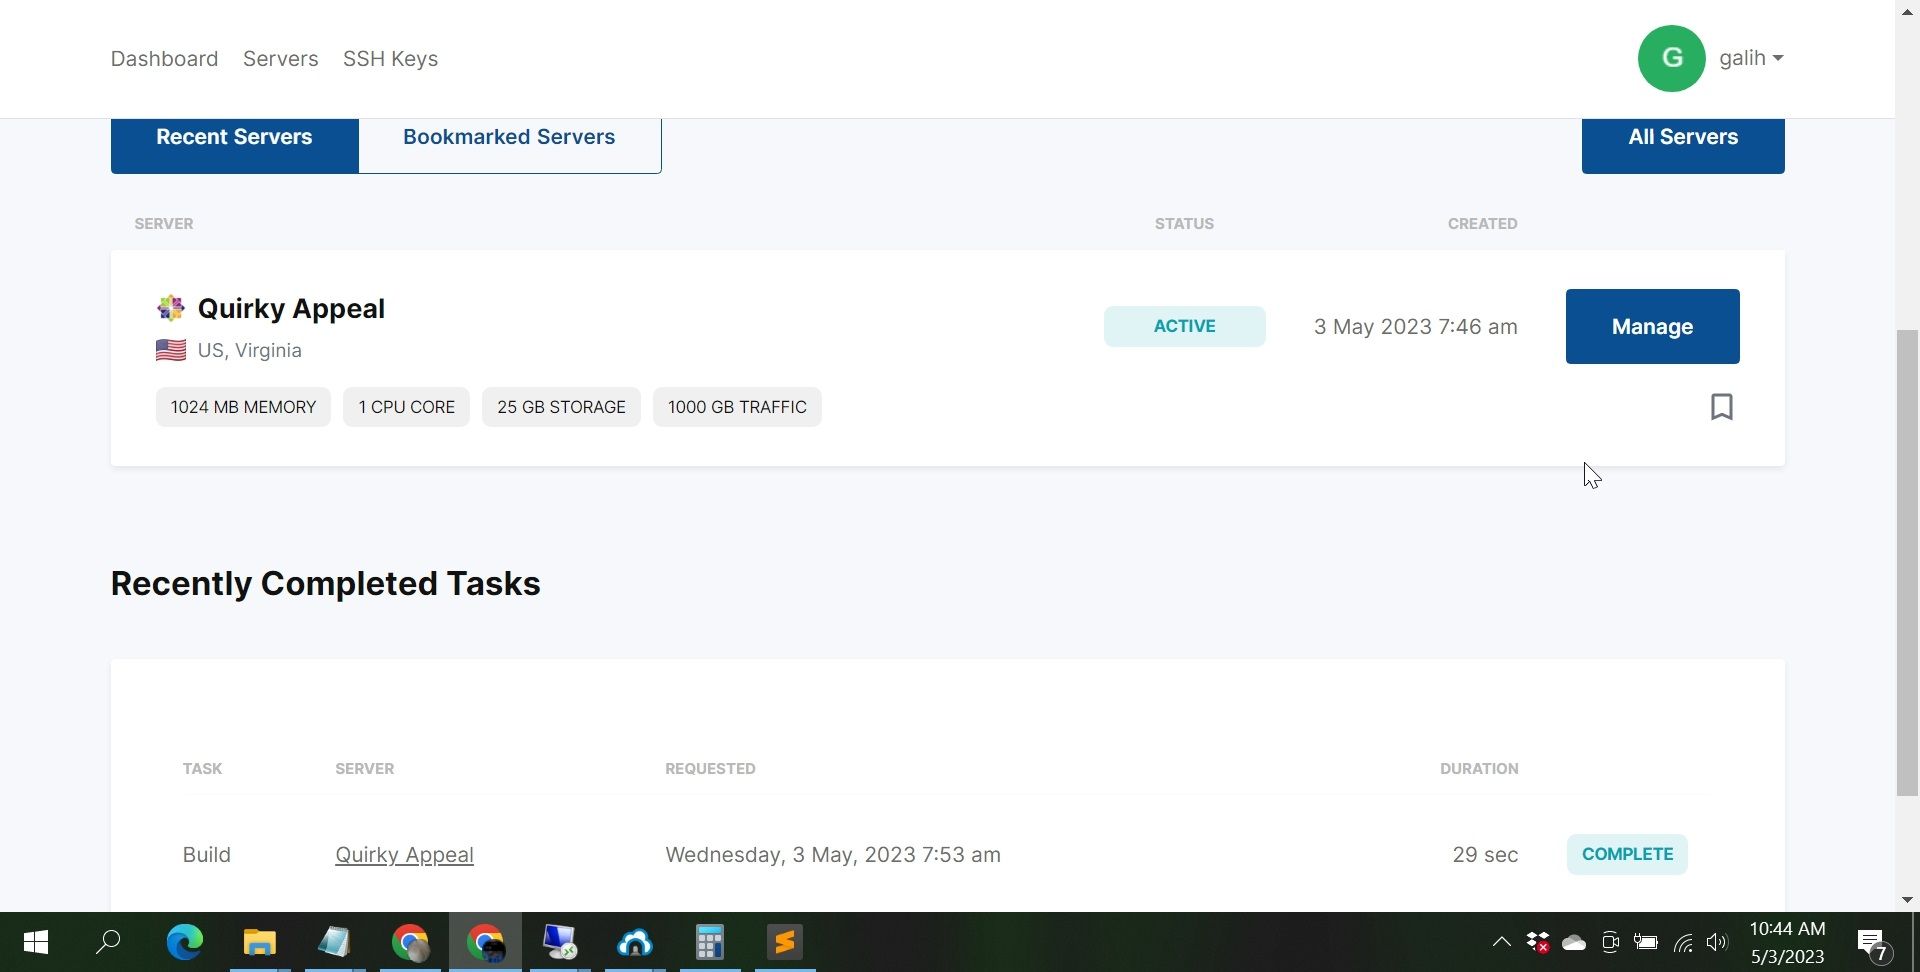Click the page vertical scrollbar thumb

pos(1907,563)
